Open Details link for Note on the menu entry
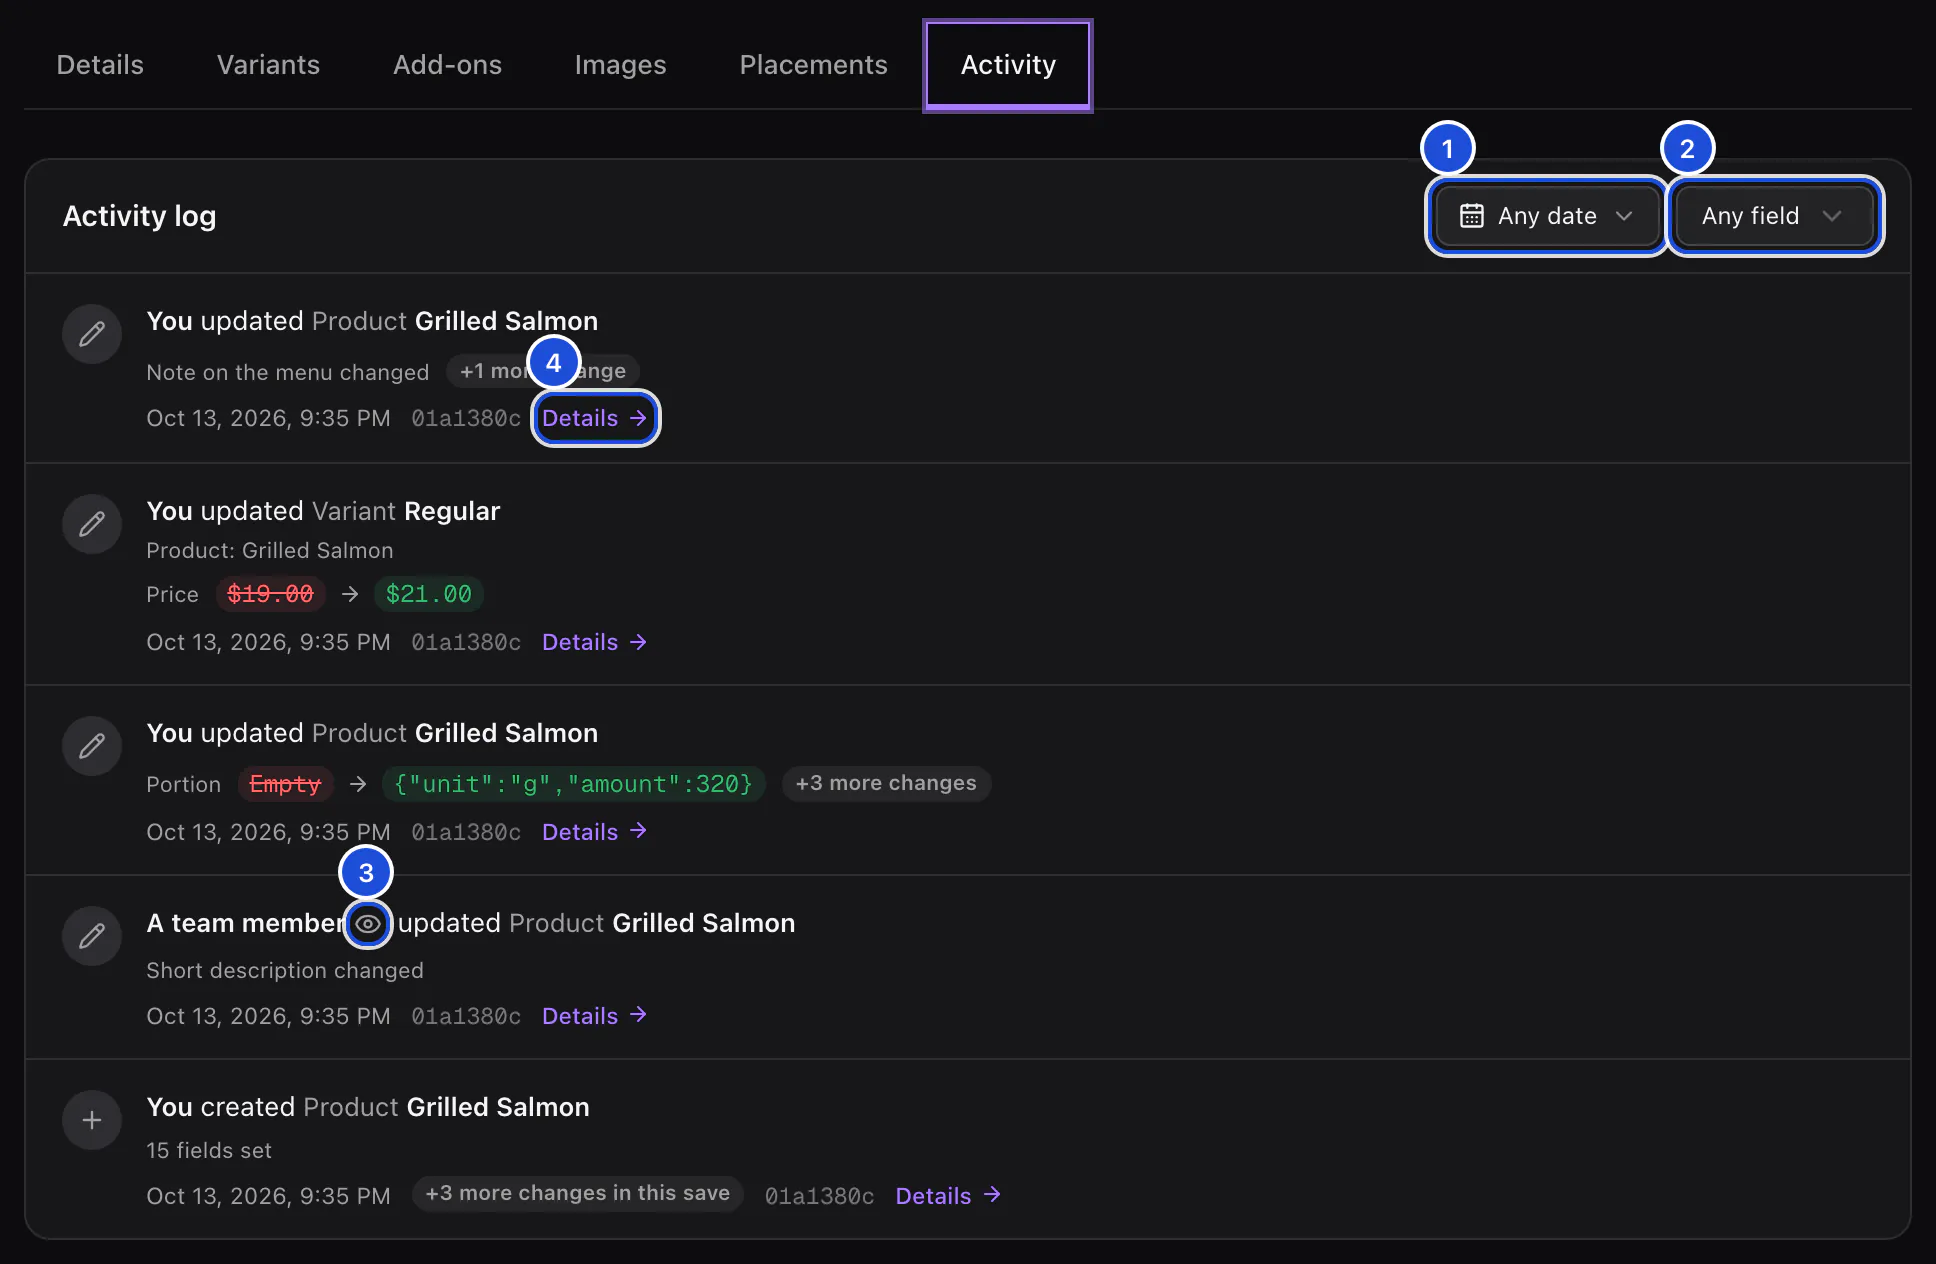 click(595, 418)
